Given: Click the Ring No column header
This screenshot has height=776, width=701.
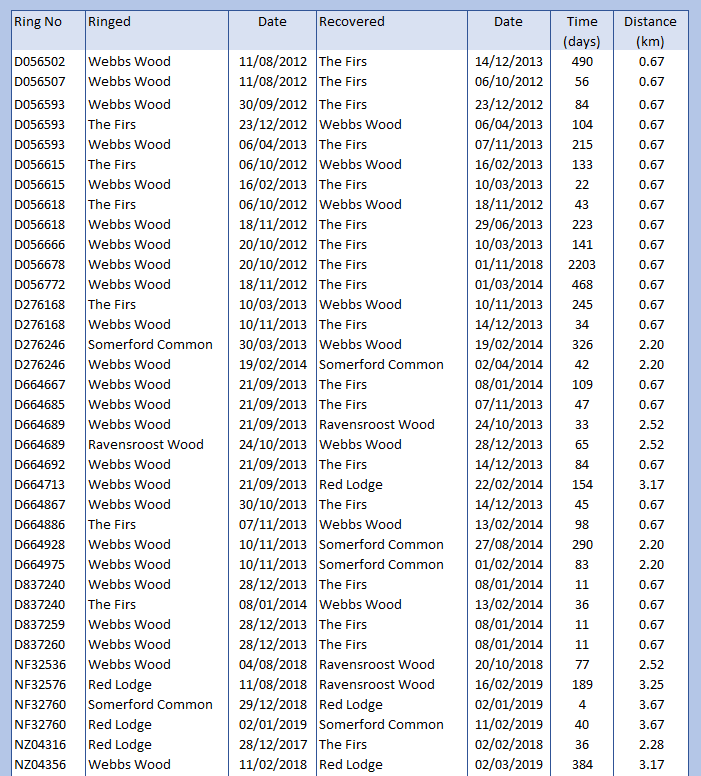Looking at the screenshot, I should pos(38,22).
